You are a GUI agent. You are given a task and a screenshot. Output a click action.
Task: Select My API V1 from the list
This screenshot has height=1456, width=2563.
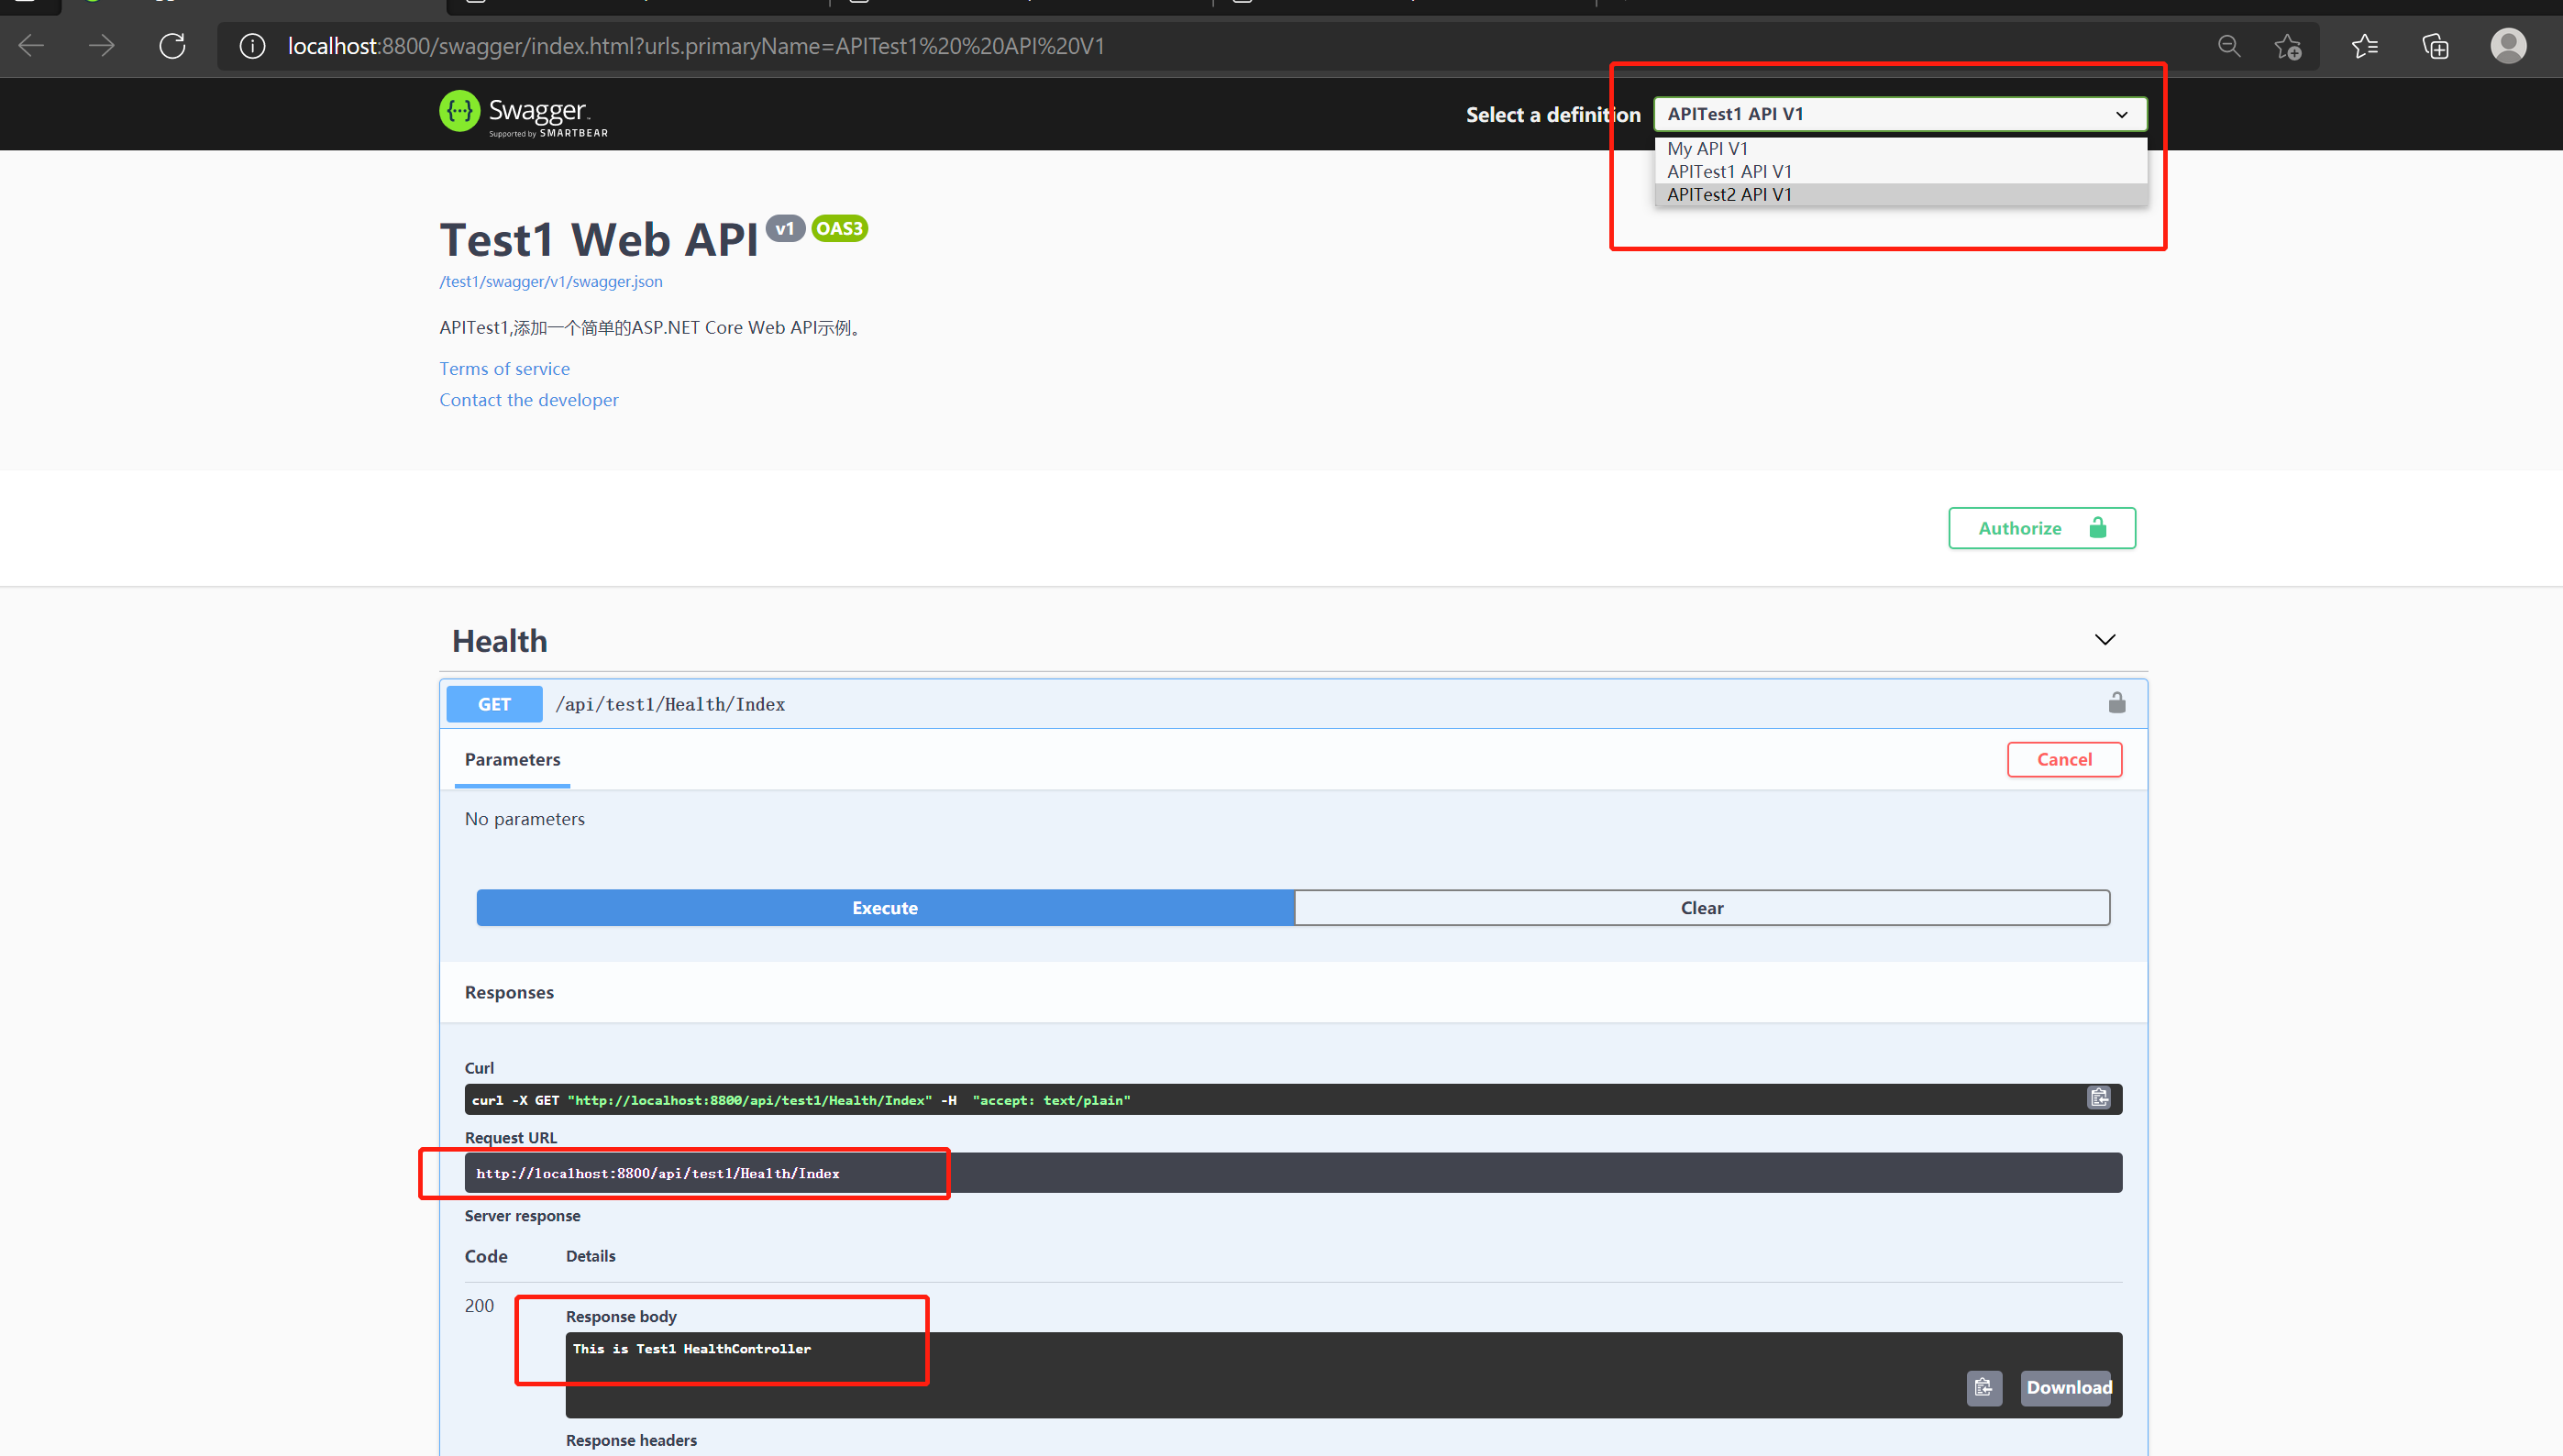click(1708, 148)
